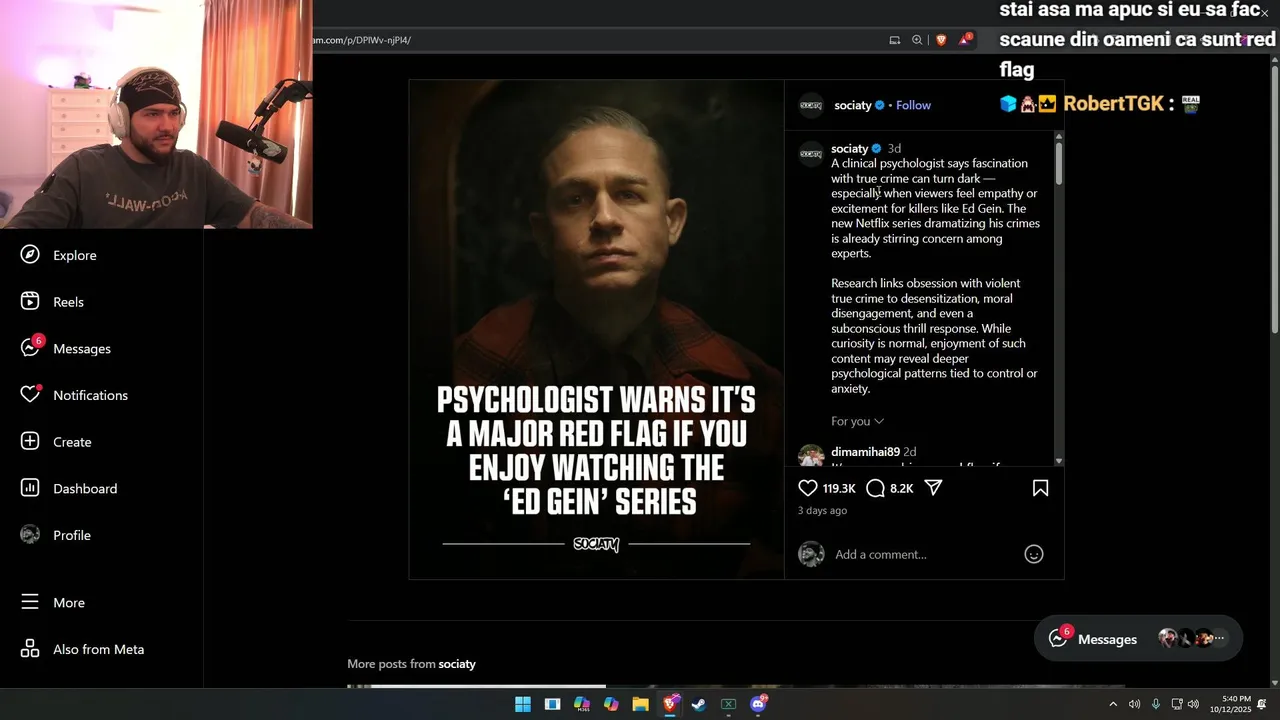This screenshot has height=720, width=1280.
Task: Open the notification bell in taskbar
Action: [1262, 704]
